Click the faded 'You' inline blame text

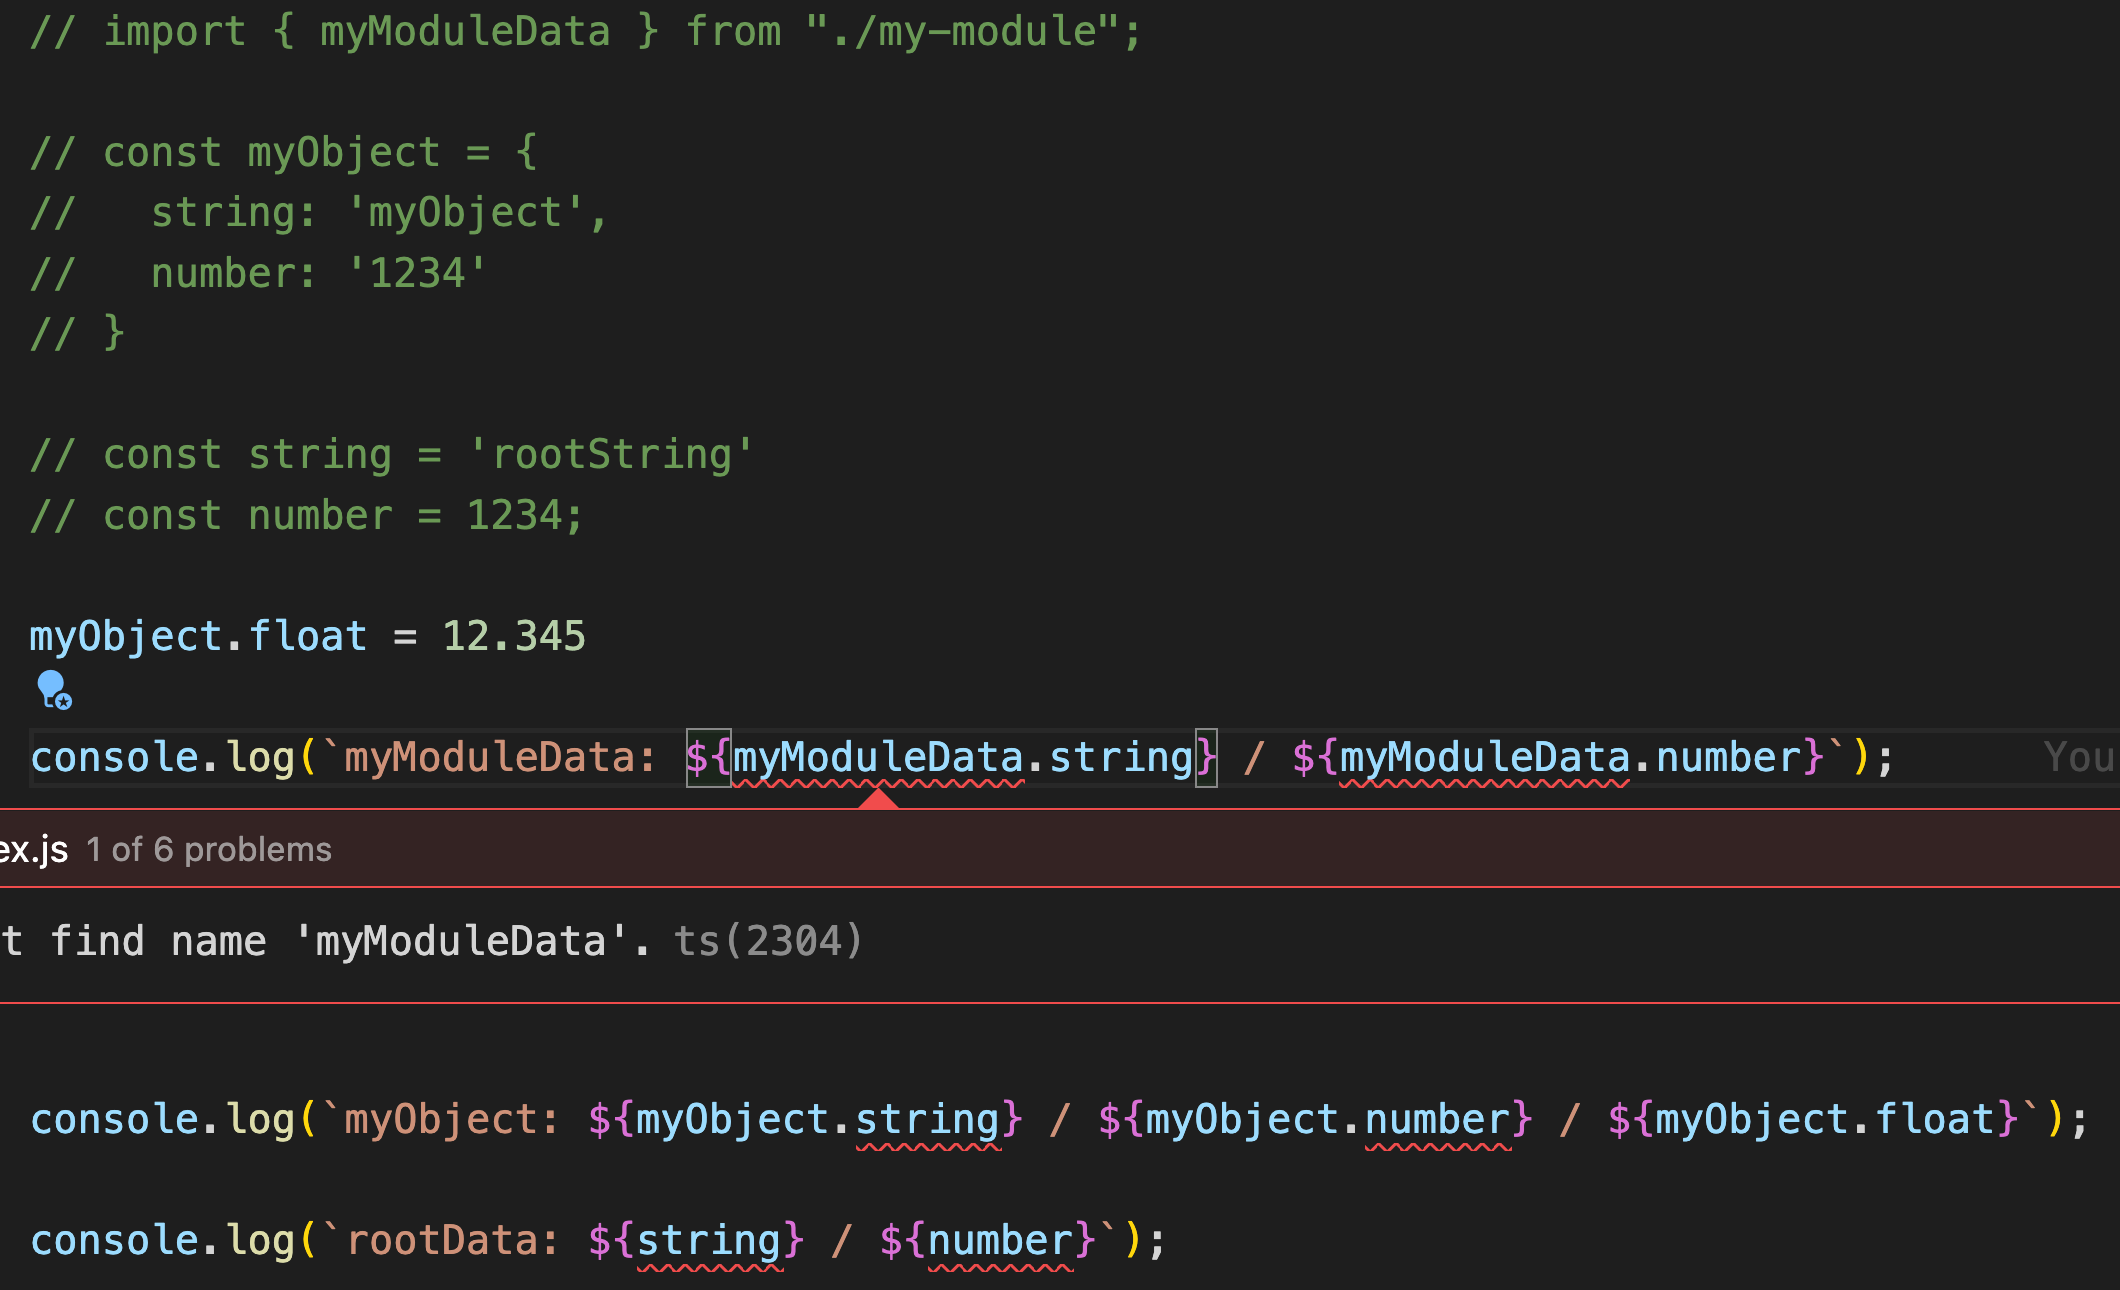(x=2078, y=758)
